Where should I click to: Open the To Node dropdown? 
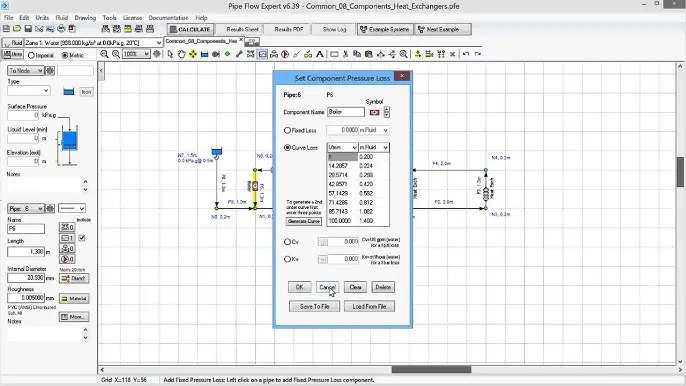click(26, 70)
